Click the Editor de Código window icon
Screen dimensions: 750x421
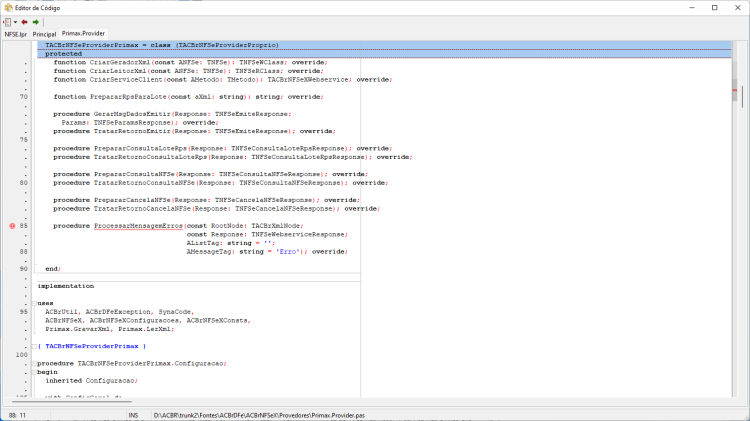(x=8, y=8)
